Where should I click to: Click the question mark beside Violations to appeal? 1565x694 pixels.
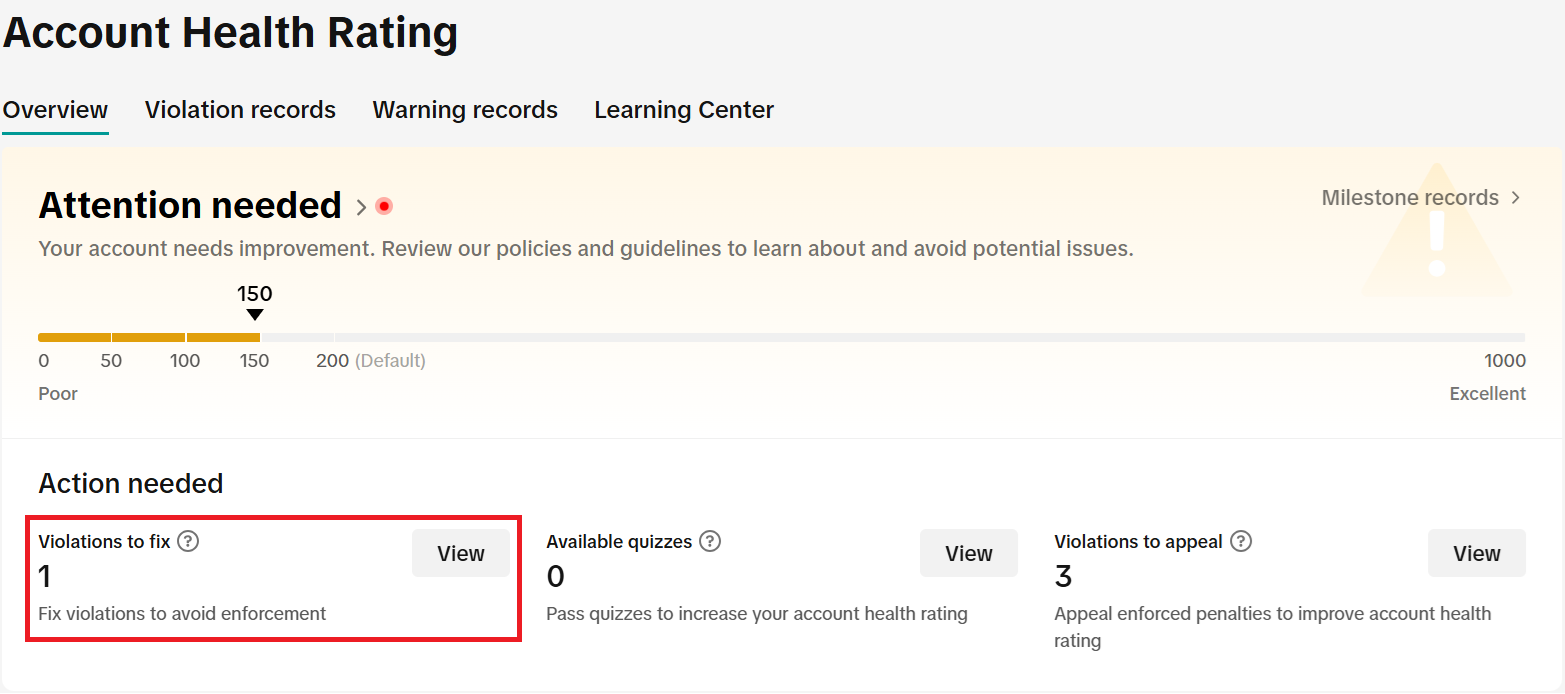1241,542
